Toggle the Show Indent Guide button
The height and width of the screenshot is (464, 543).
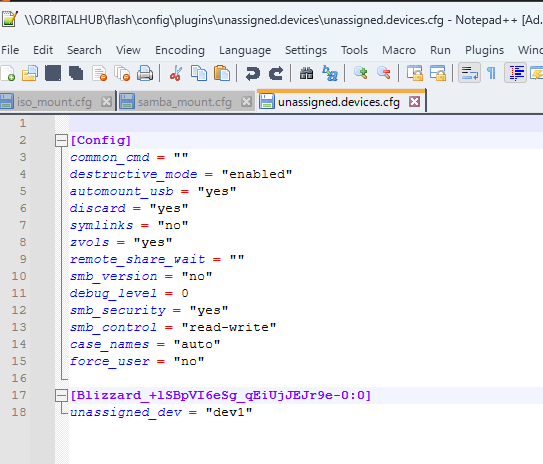pyautogui.click(x=516, y=73)
